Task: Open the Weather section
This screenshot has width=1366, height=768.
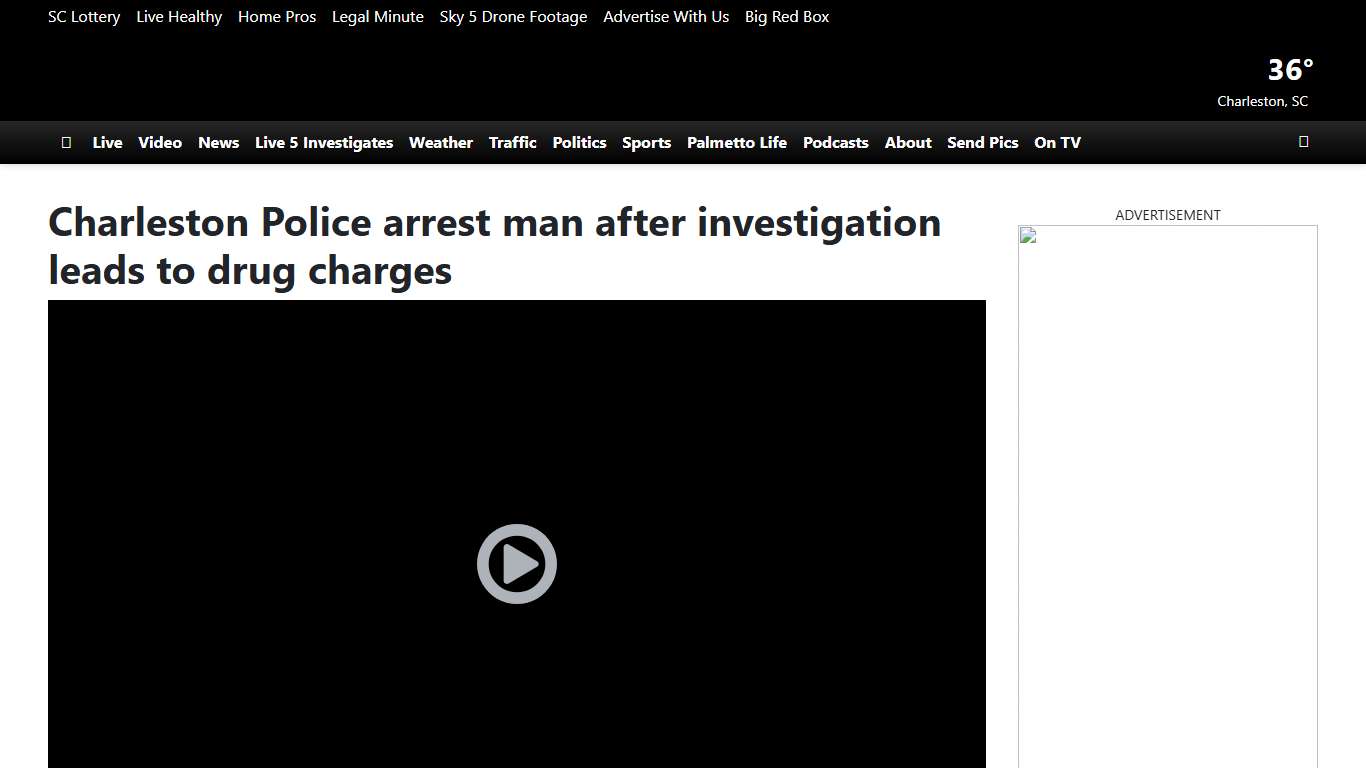Action: tap(440, 142)
